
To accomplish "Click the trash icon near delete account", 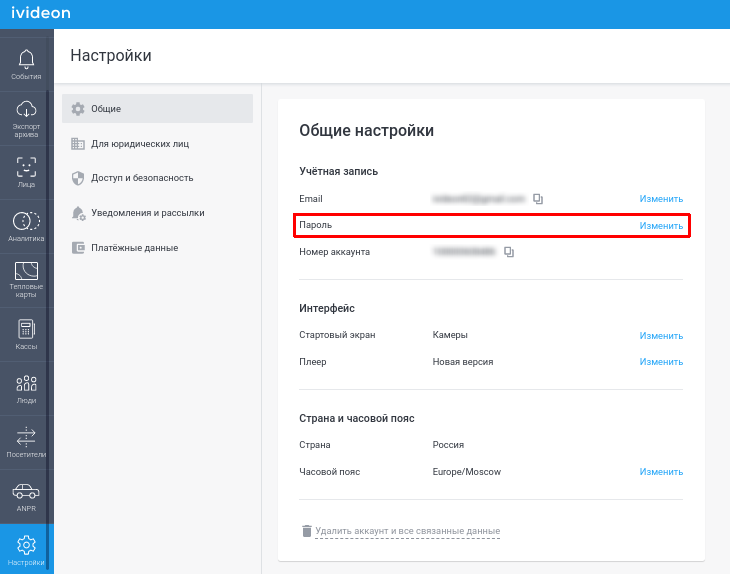I will coord(306,531).
